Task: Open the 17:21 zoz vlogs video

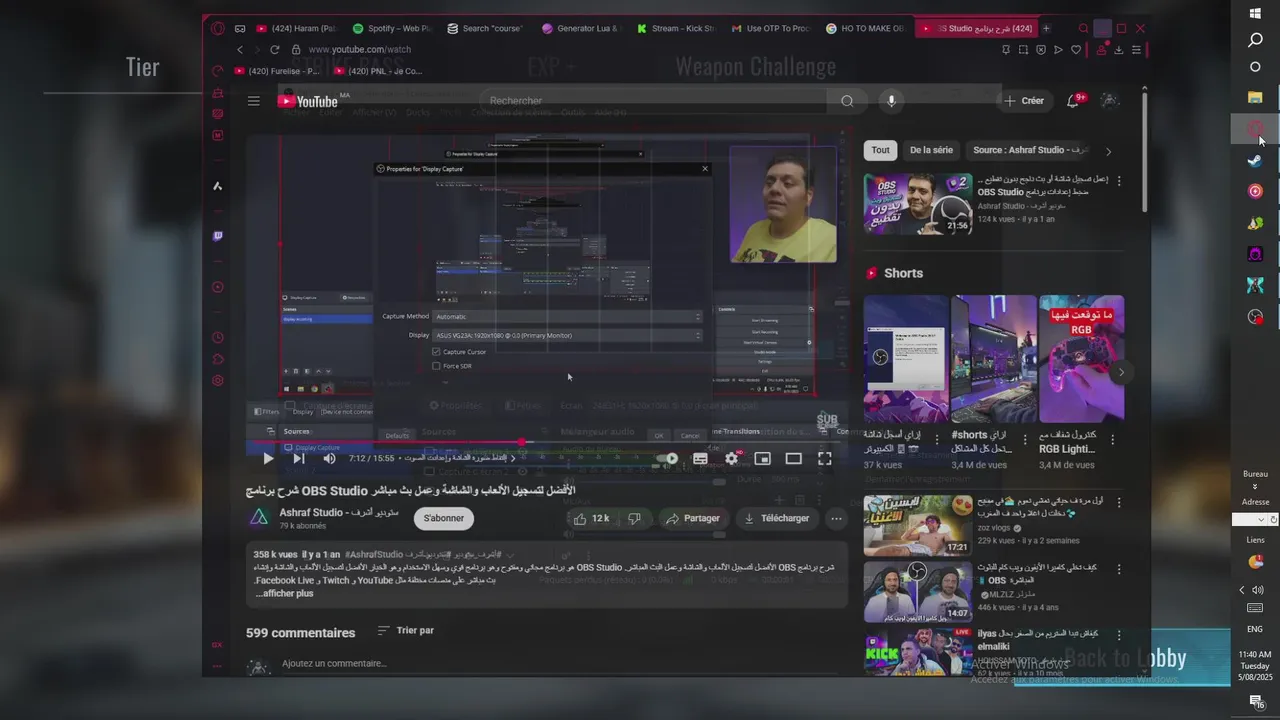Action: [918, 525]
